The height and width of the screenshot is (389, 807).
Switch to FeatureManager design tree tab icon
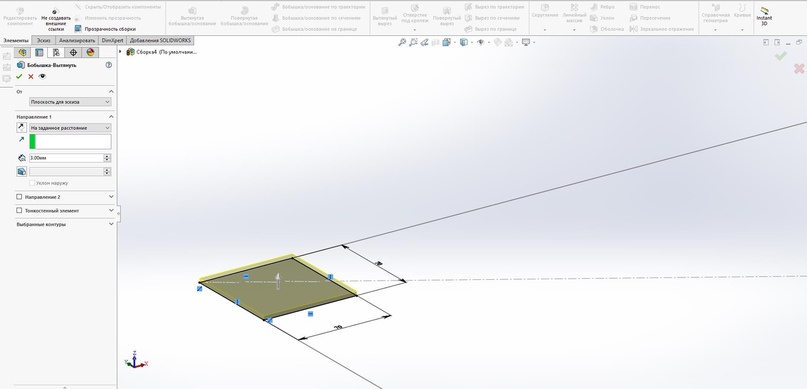22,52
